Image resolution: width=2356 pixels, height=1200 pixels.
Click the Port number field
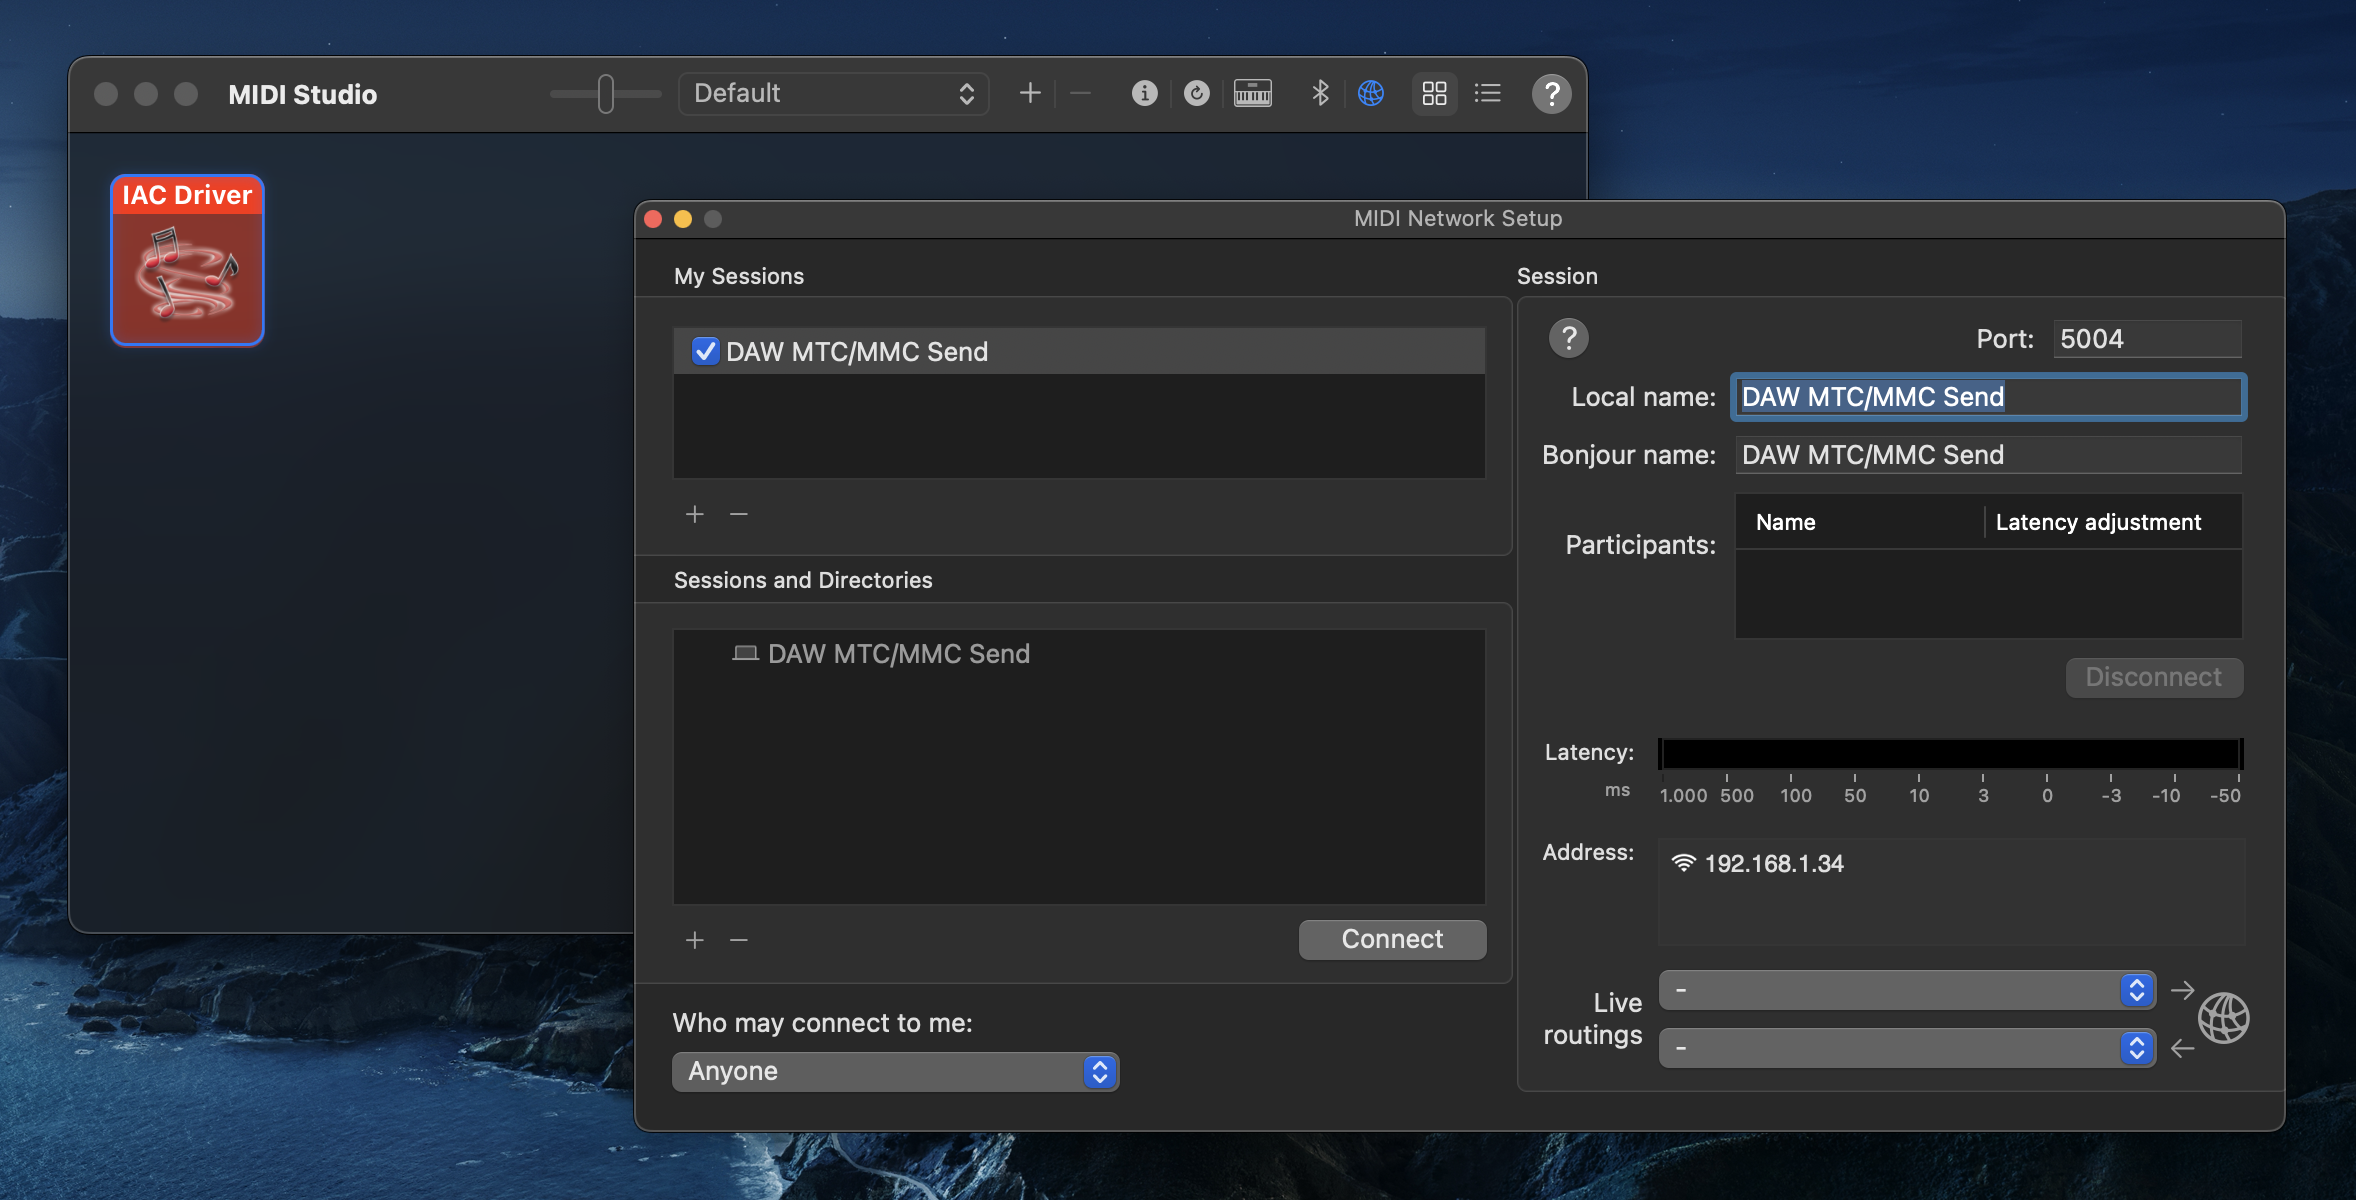pyautogui.click(x=2146, y=339)
